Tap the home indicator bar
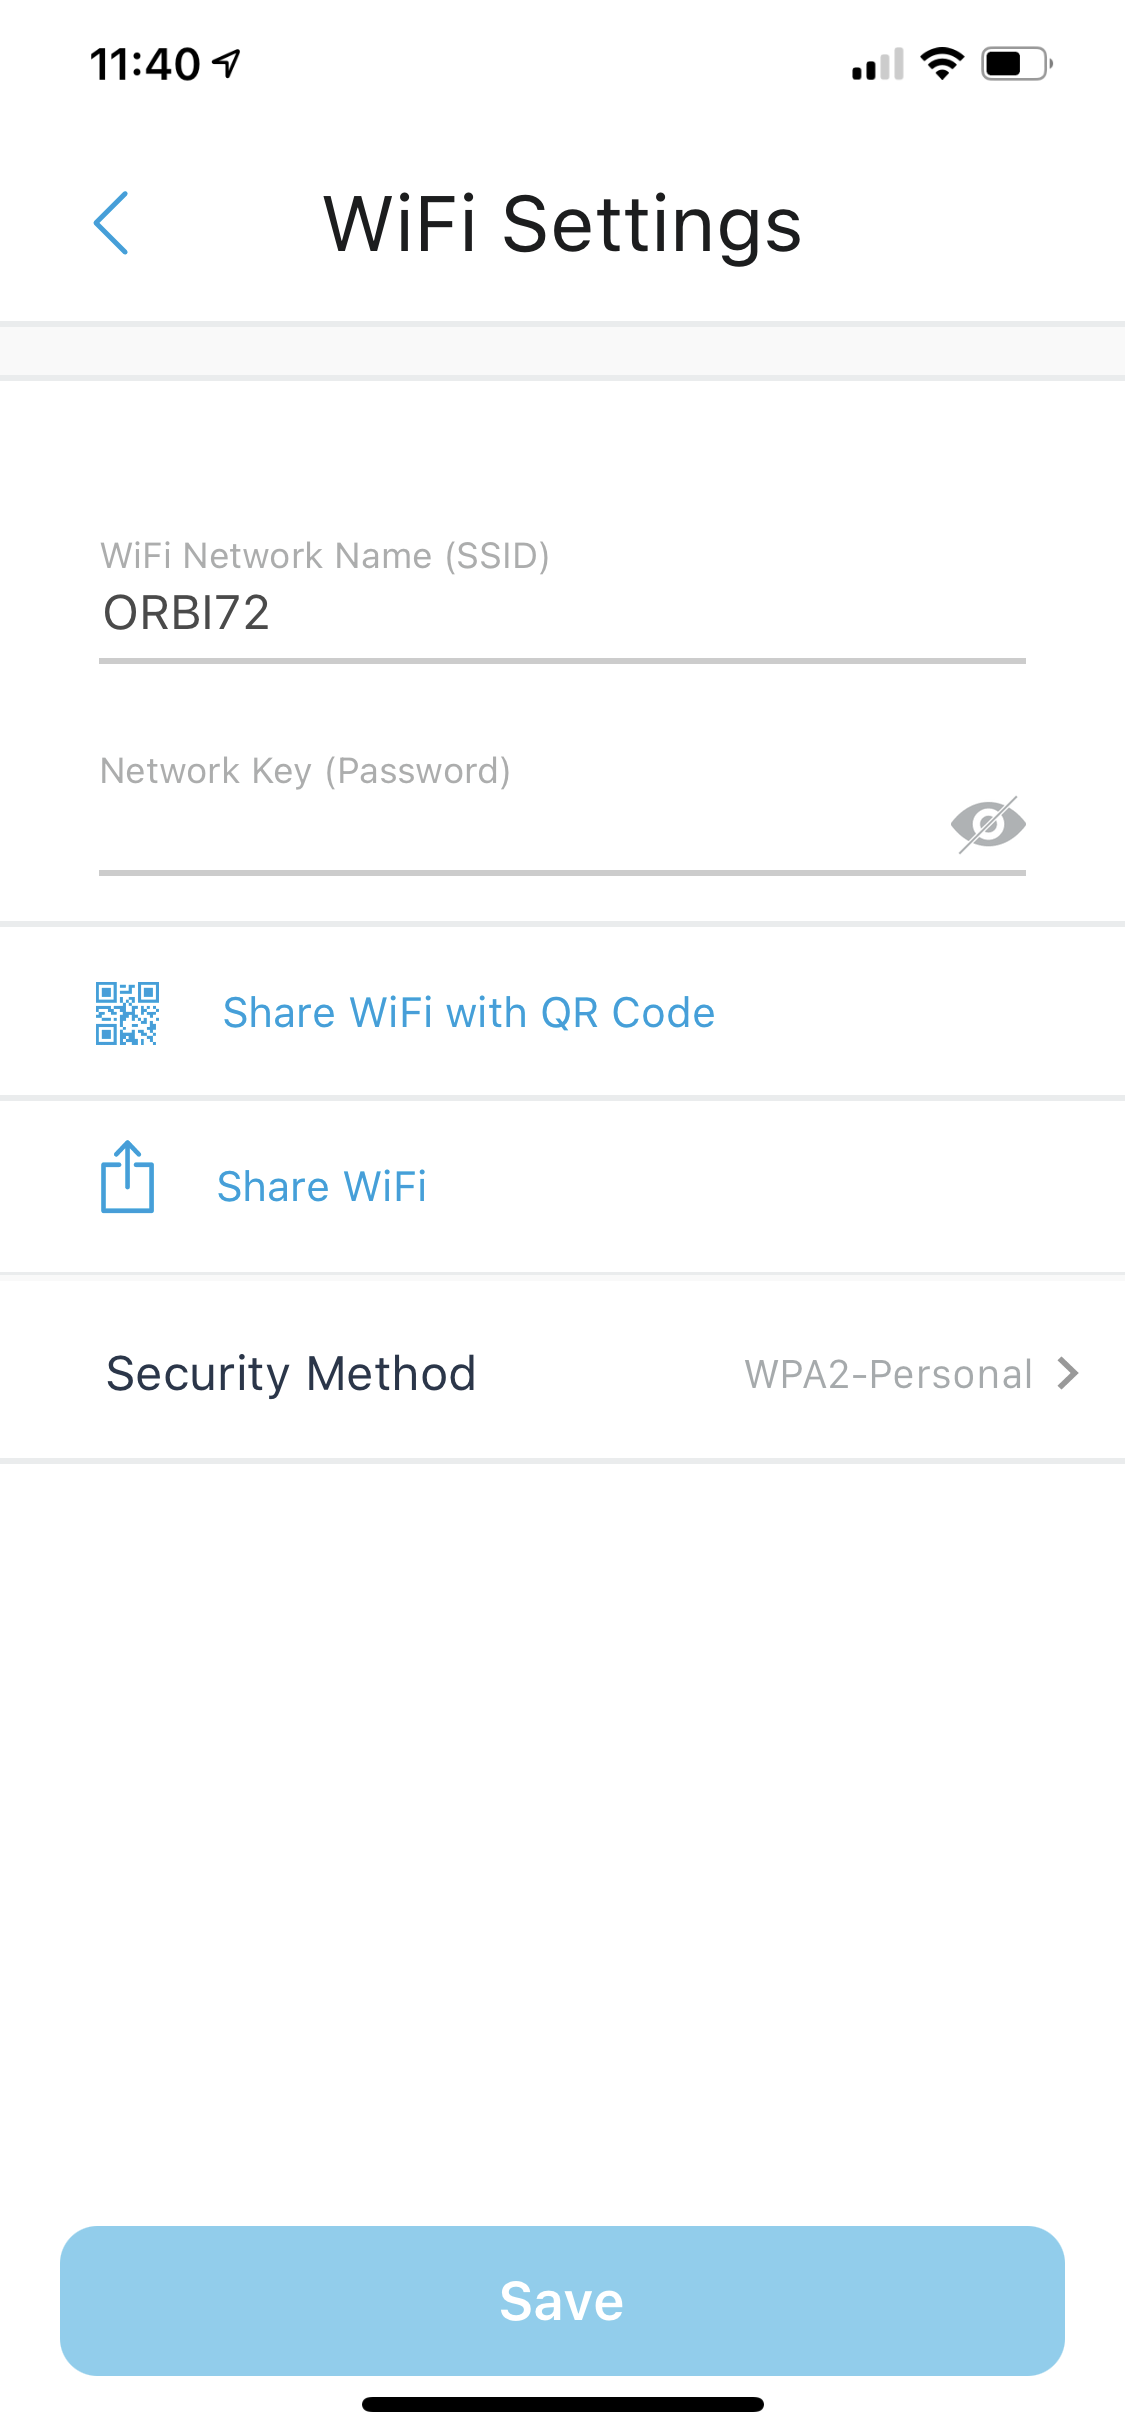Screen dimensions: 1125x2436 [x=562, y=2404]
